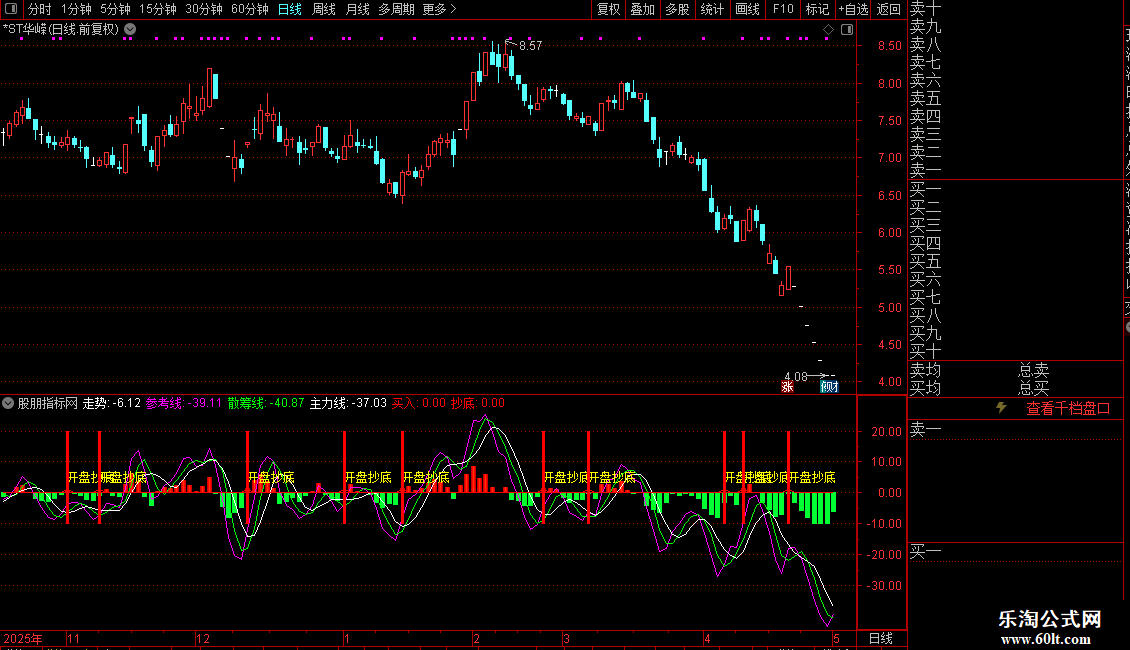This screenshot has width=1130, height=650.
Task: Click the 日线 label at bottom right of timeline
Action: (881, 638)
